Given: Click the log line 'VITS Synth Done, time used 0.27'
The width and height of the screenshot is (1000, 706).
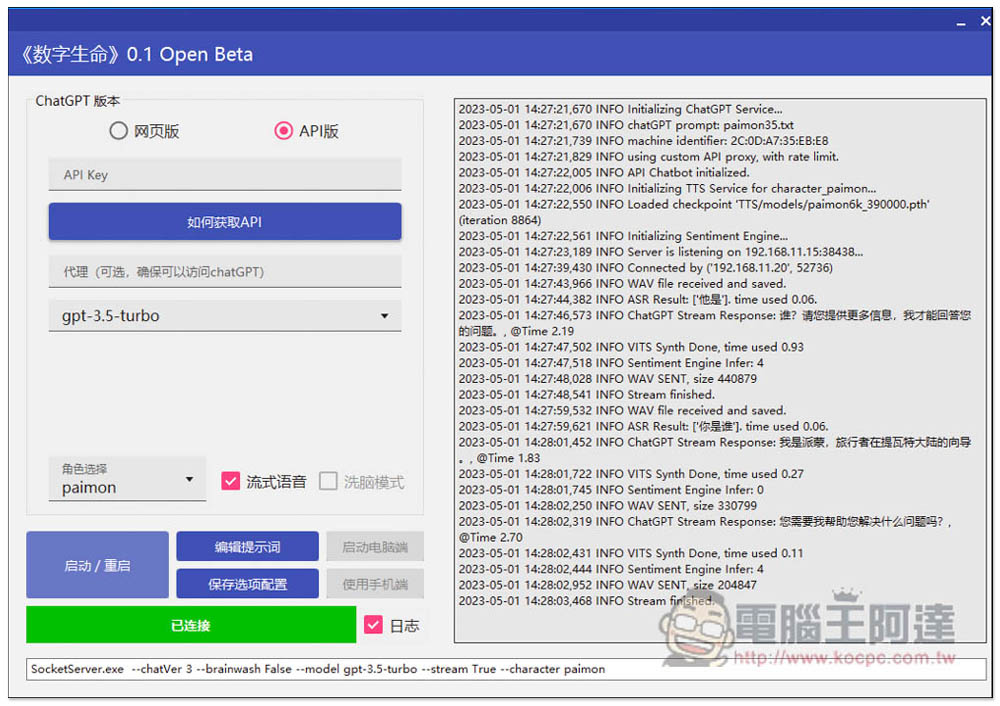Looking at the screenshot, I should 631,474.
